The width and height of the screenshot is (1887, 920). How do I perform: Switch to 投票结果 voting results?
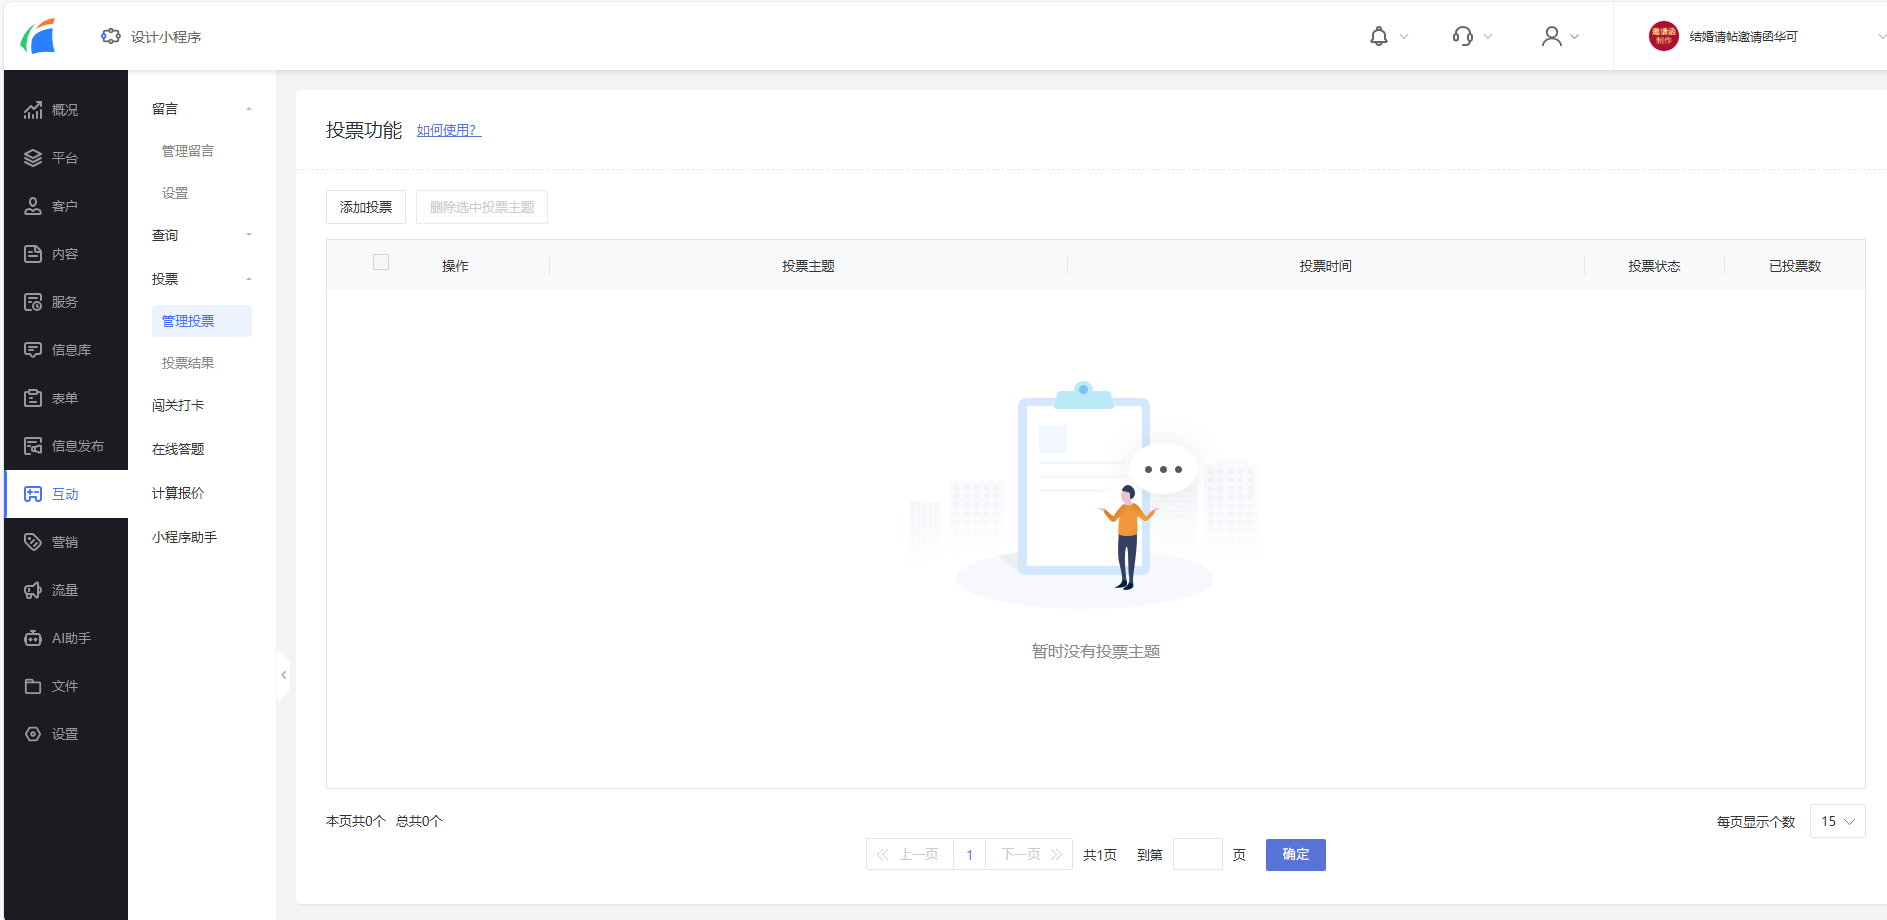pyautogui.click(x=188, y=362)
